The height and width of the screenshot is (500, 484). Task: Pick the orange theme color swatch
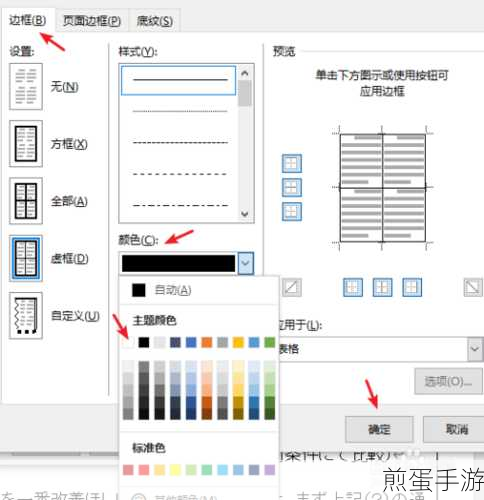[207, 342]
